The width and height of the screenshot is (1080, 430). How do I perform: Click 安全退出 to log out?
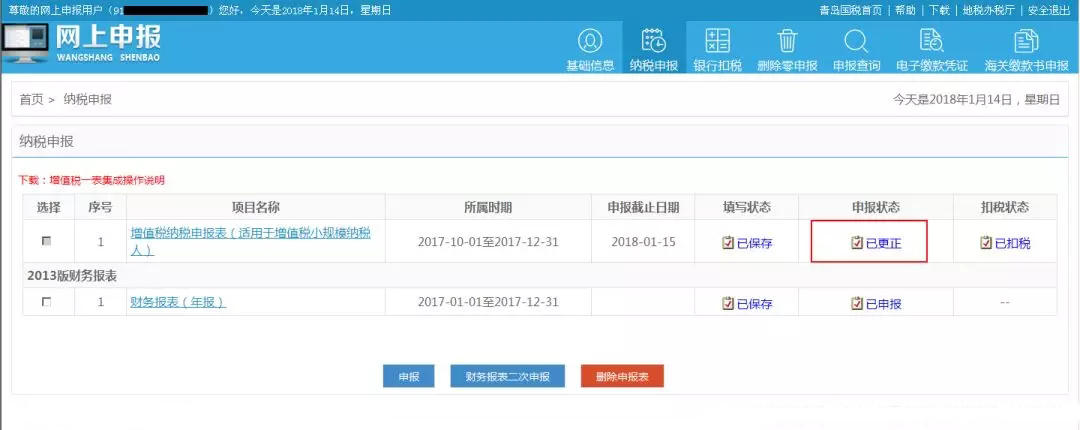pos(1048,10)
